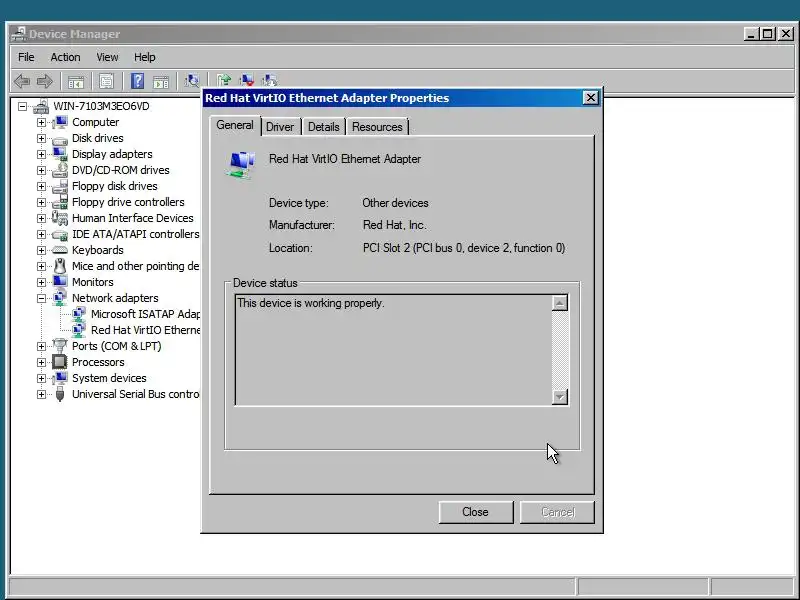
Task: Click the Computer category icon
Action: 60,122
